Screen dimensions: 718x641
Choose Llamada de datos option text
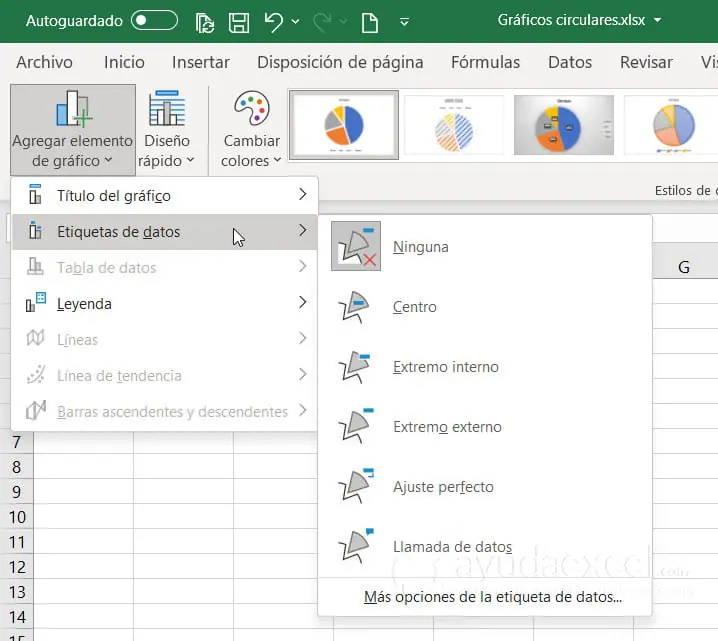452,547
